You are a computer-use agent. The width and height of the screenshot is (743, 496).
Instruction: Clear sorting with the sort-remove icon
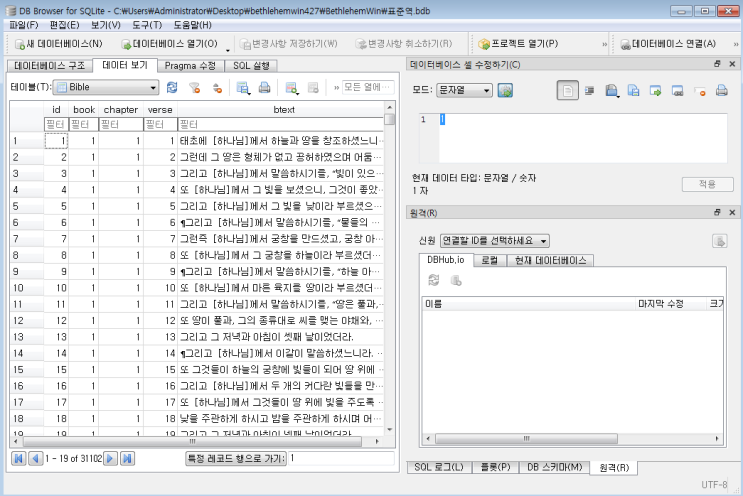pos(217,88)
